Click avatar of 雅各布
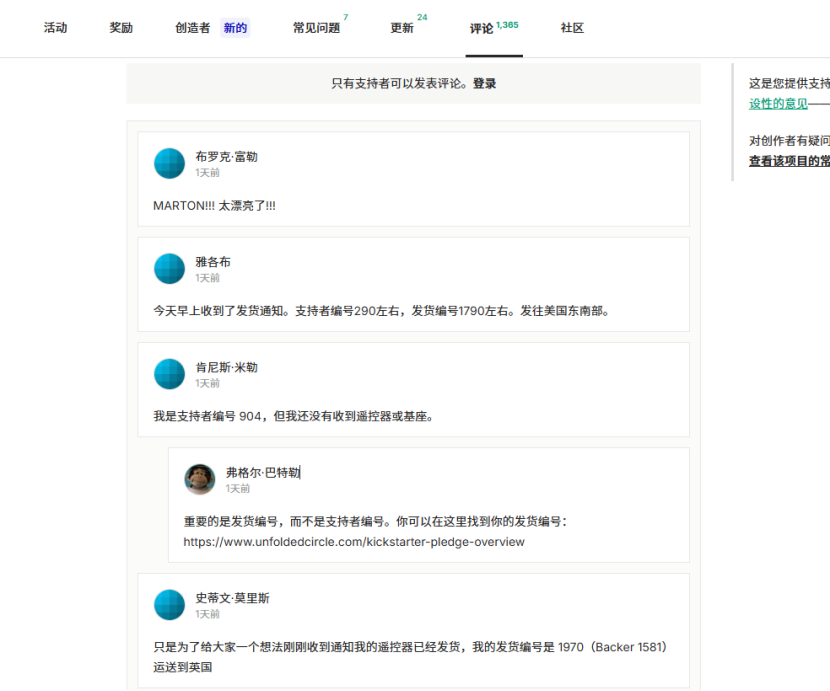The image size is (830, 691). coord(169,268)
